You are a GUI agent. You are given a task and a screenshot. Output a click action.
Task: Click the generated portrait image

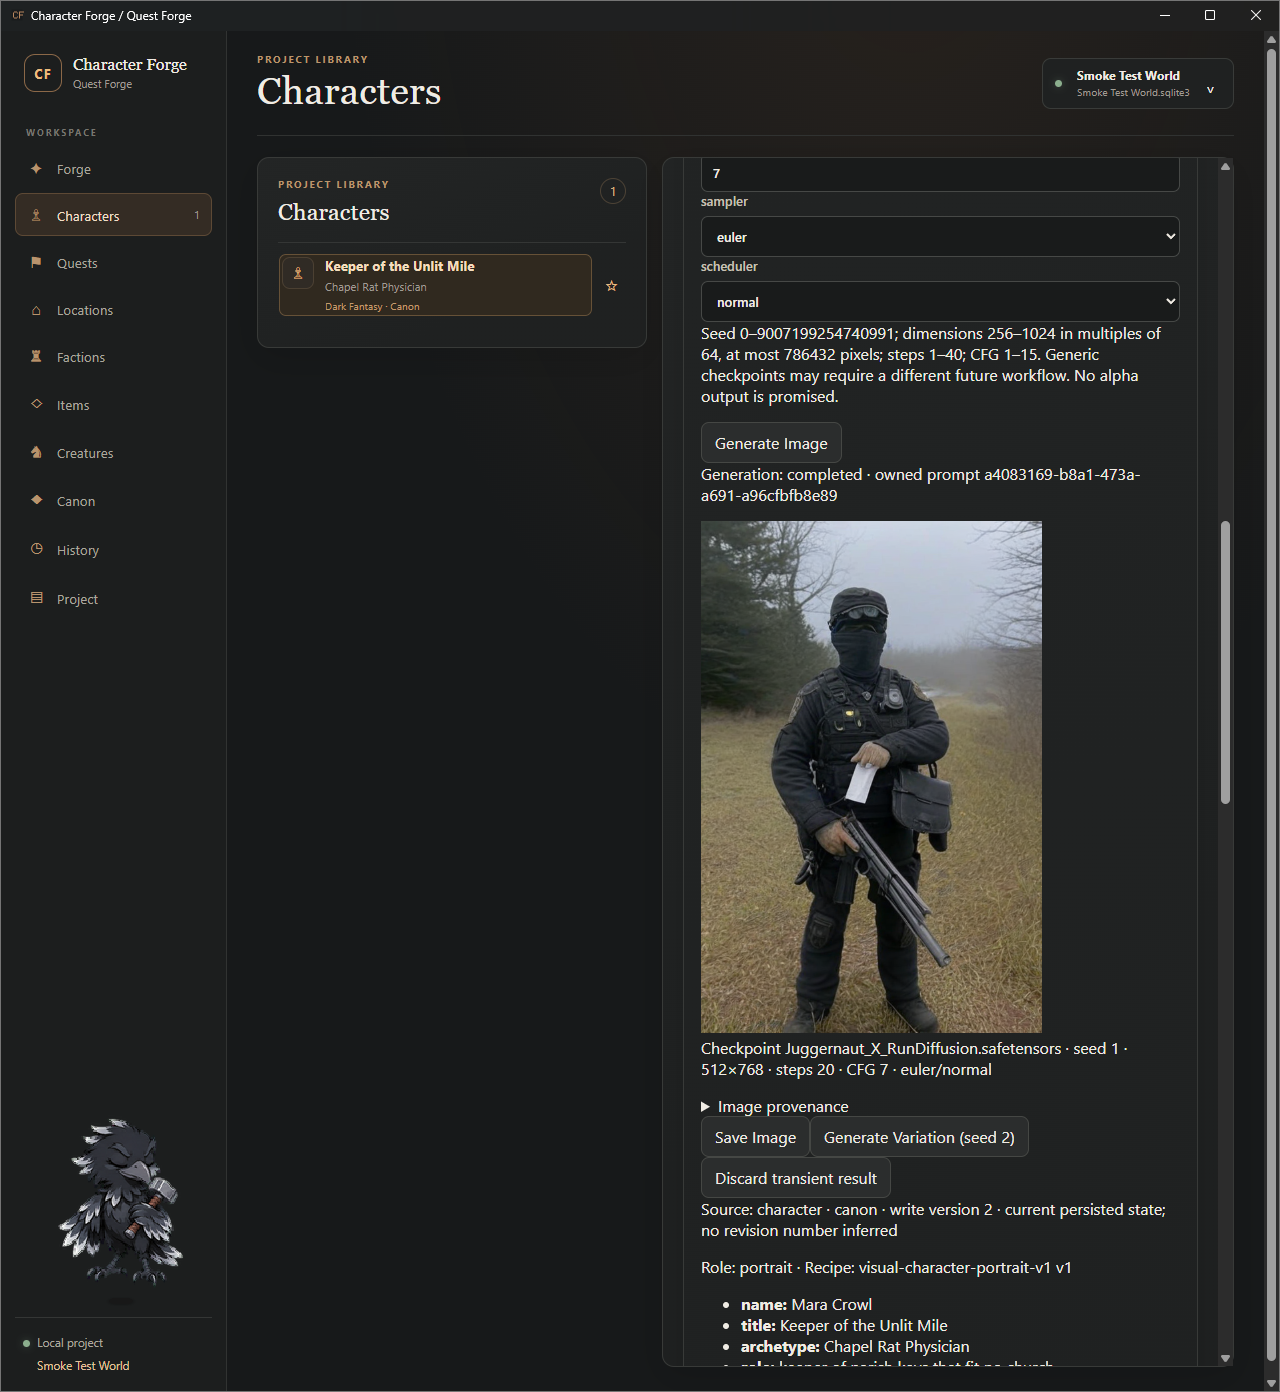click(871, 777)
